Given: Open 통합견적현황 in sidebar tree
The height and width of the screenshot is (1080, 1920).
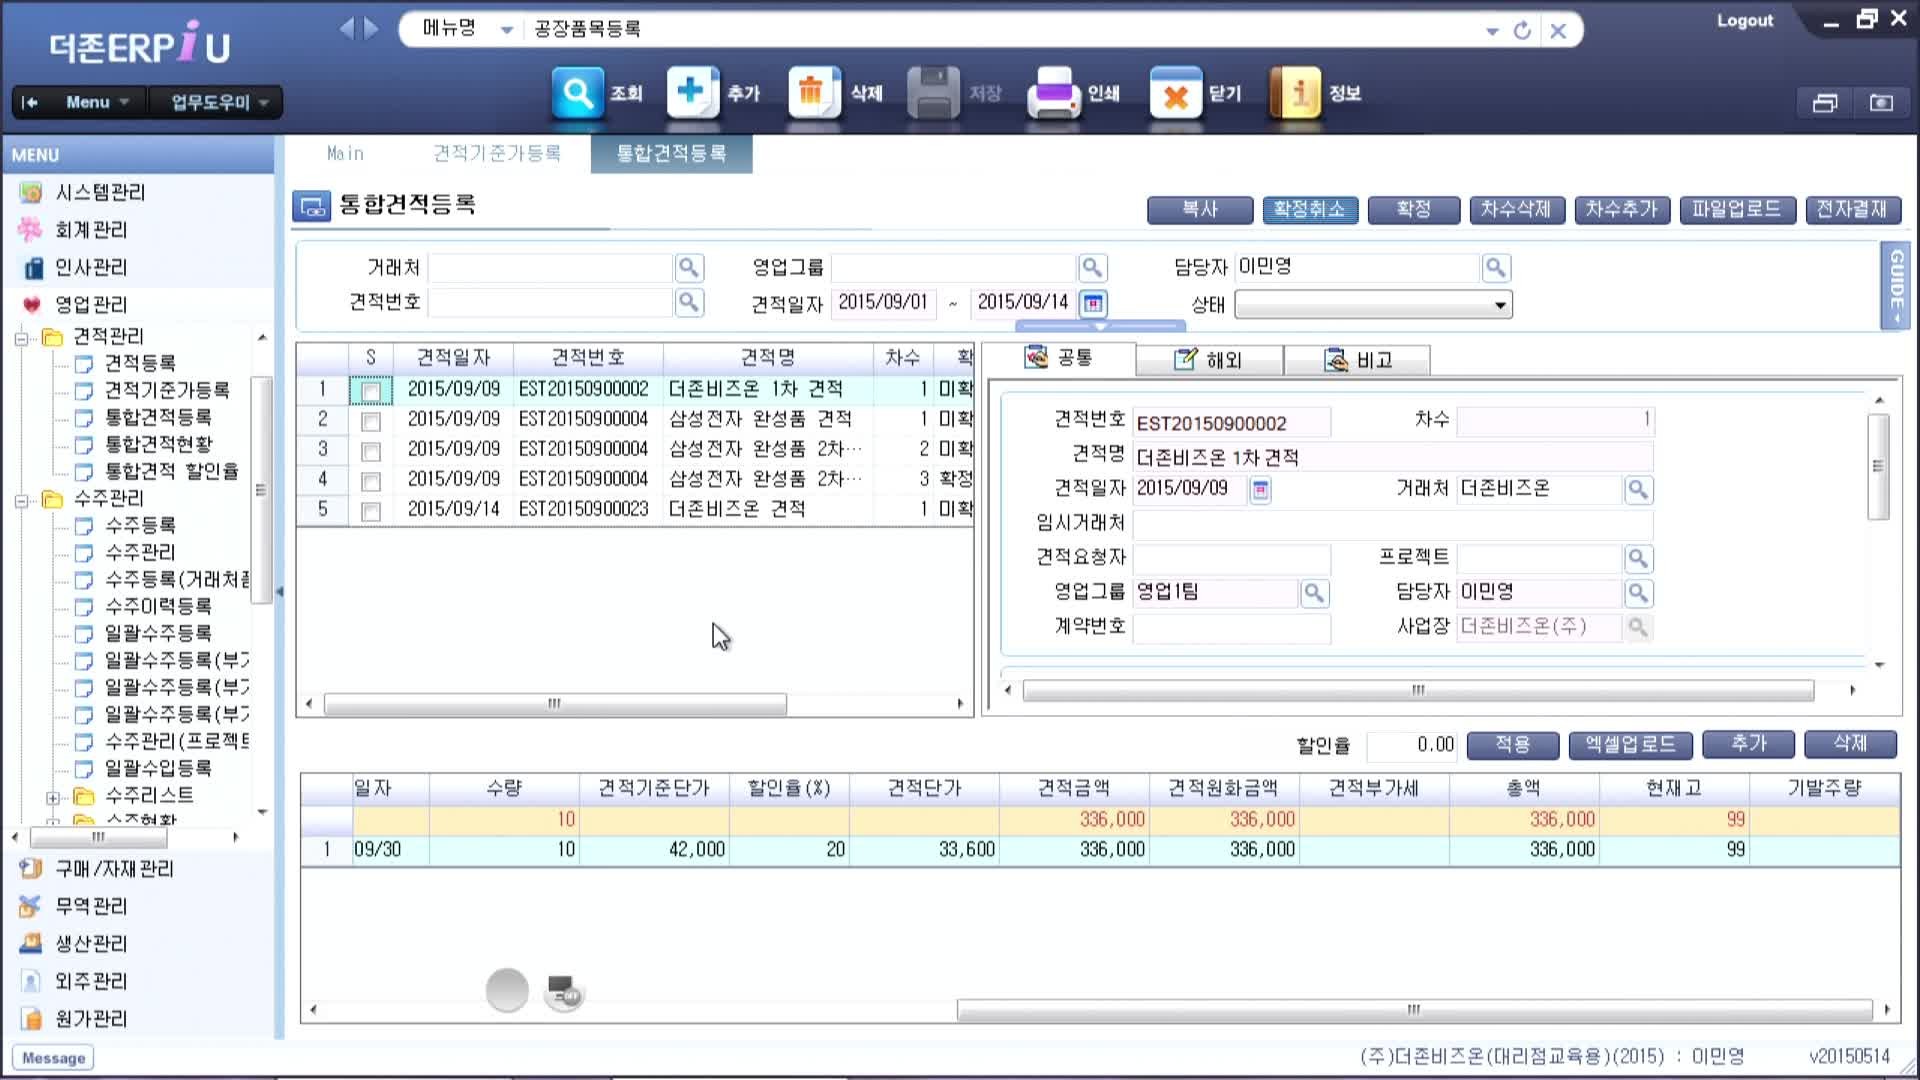Looking at the screenshot, I should [x=159, y=444].
